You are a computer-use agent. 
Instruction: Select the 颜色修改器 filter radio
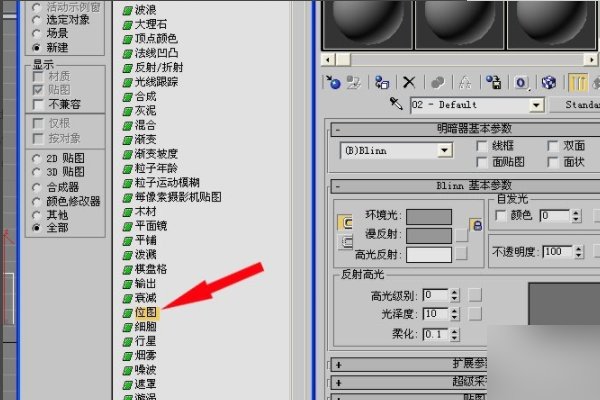pos(36,201)
